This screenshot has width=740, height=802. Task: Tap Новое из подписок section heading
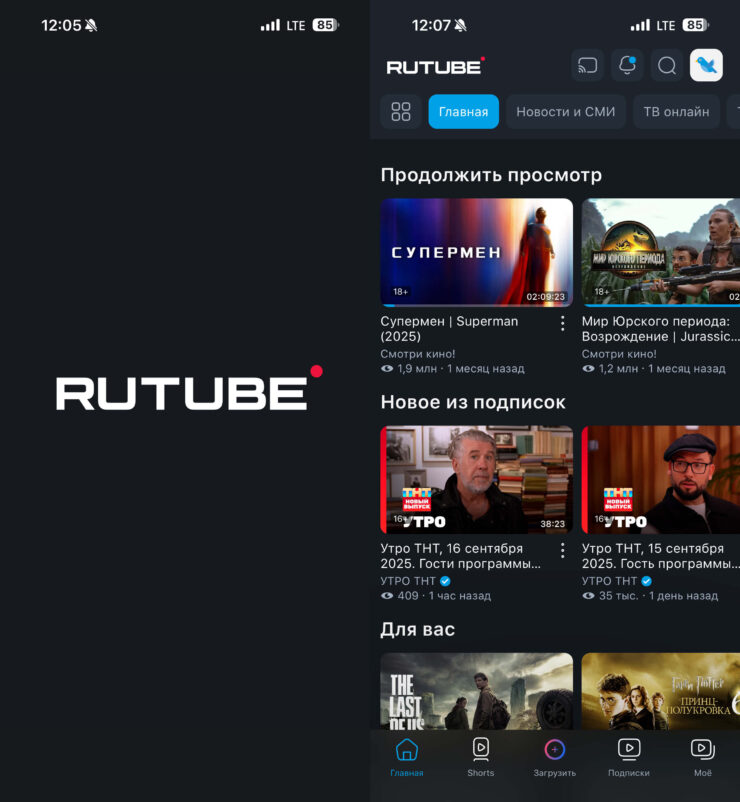click(x=473, y=403)
